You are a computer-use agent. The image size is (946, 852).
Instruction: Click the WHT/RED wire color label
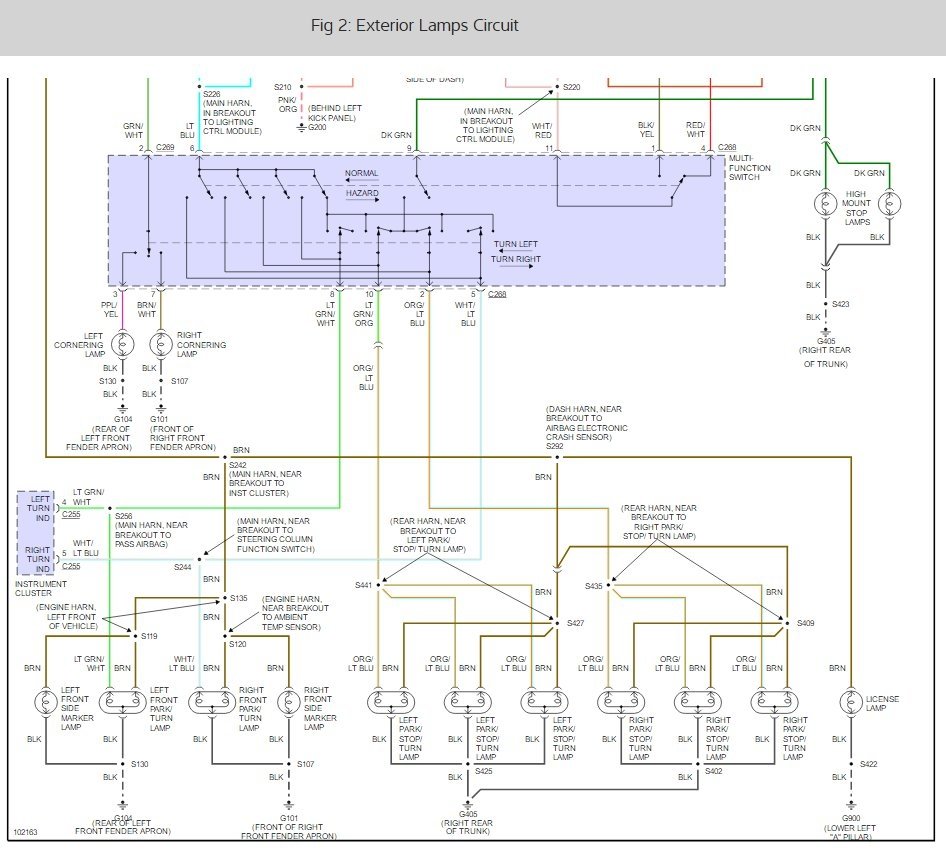coord(542,131)
